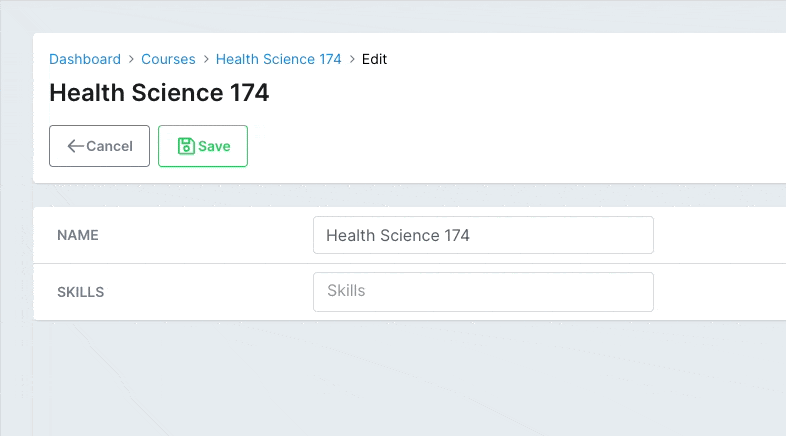
Task: Click the Skills placeholder text
Action: coord(346,291)
